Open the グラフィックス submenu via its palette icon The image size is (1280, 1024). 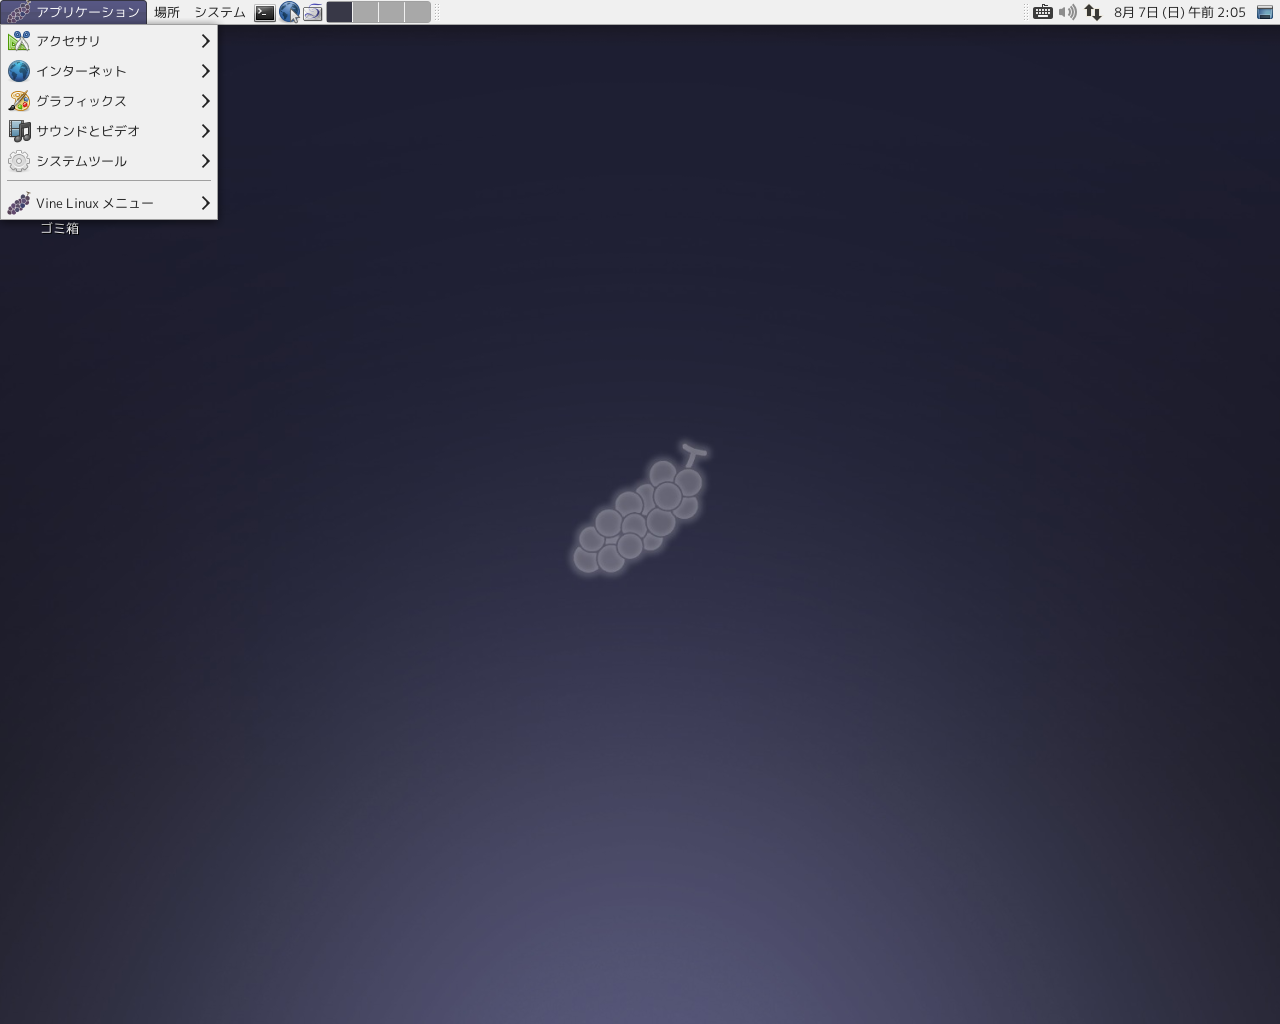tap(19, 101)
